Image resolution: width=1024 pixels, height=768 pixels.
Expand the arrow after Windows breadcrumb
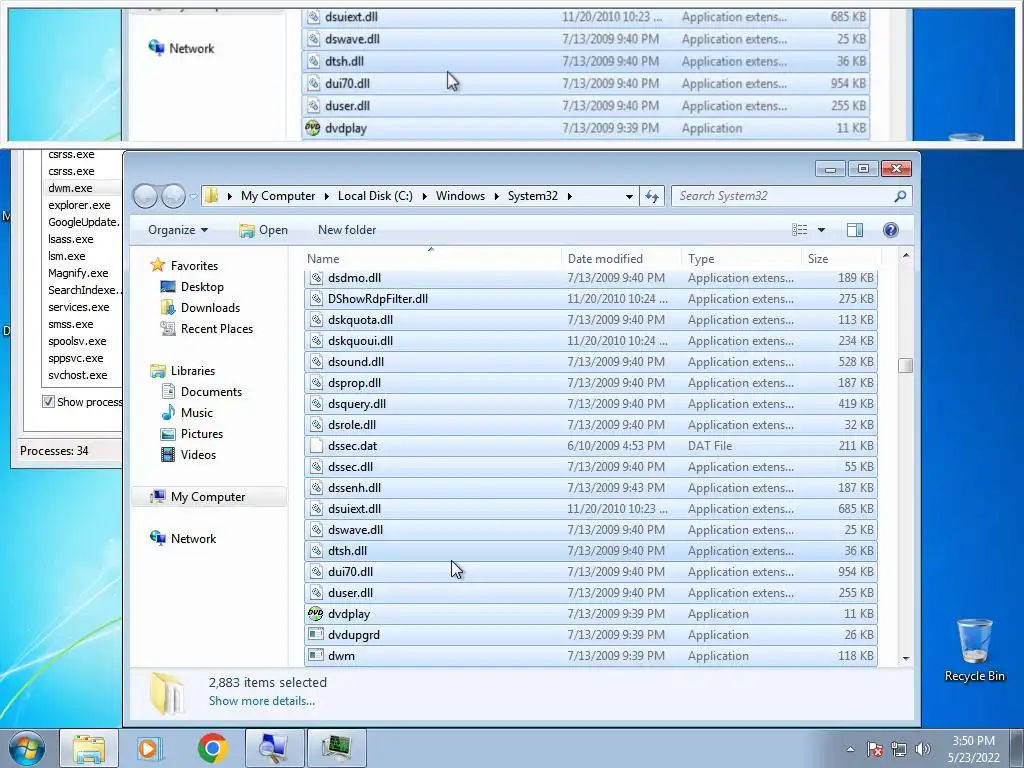[x=497, y=196]
